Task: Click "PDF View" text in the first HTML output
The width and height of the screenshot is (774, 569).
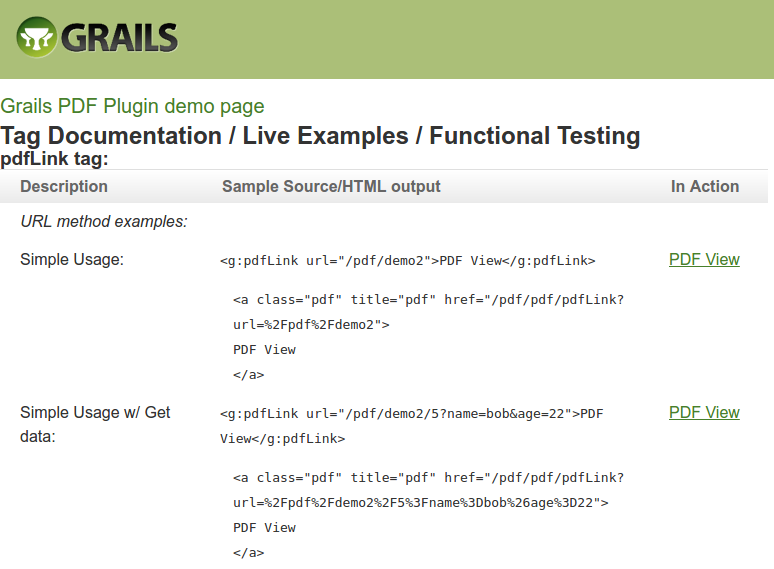Action: (264, 349)
